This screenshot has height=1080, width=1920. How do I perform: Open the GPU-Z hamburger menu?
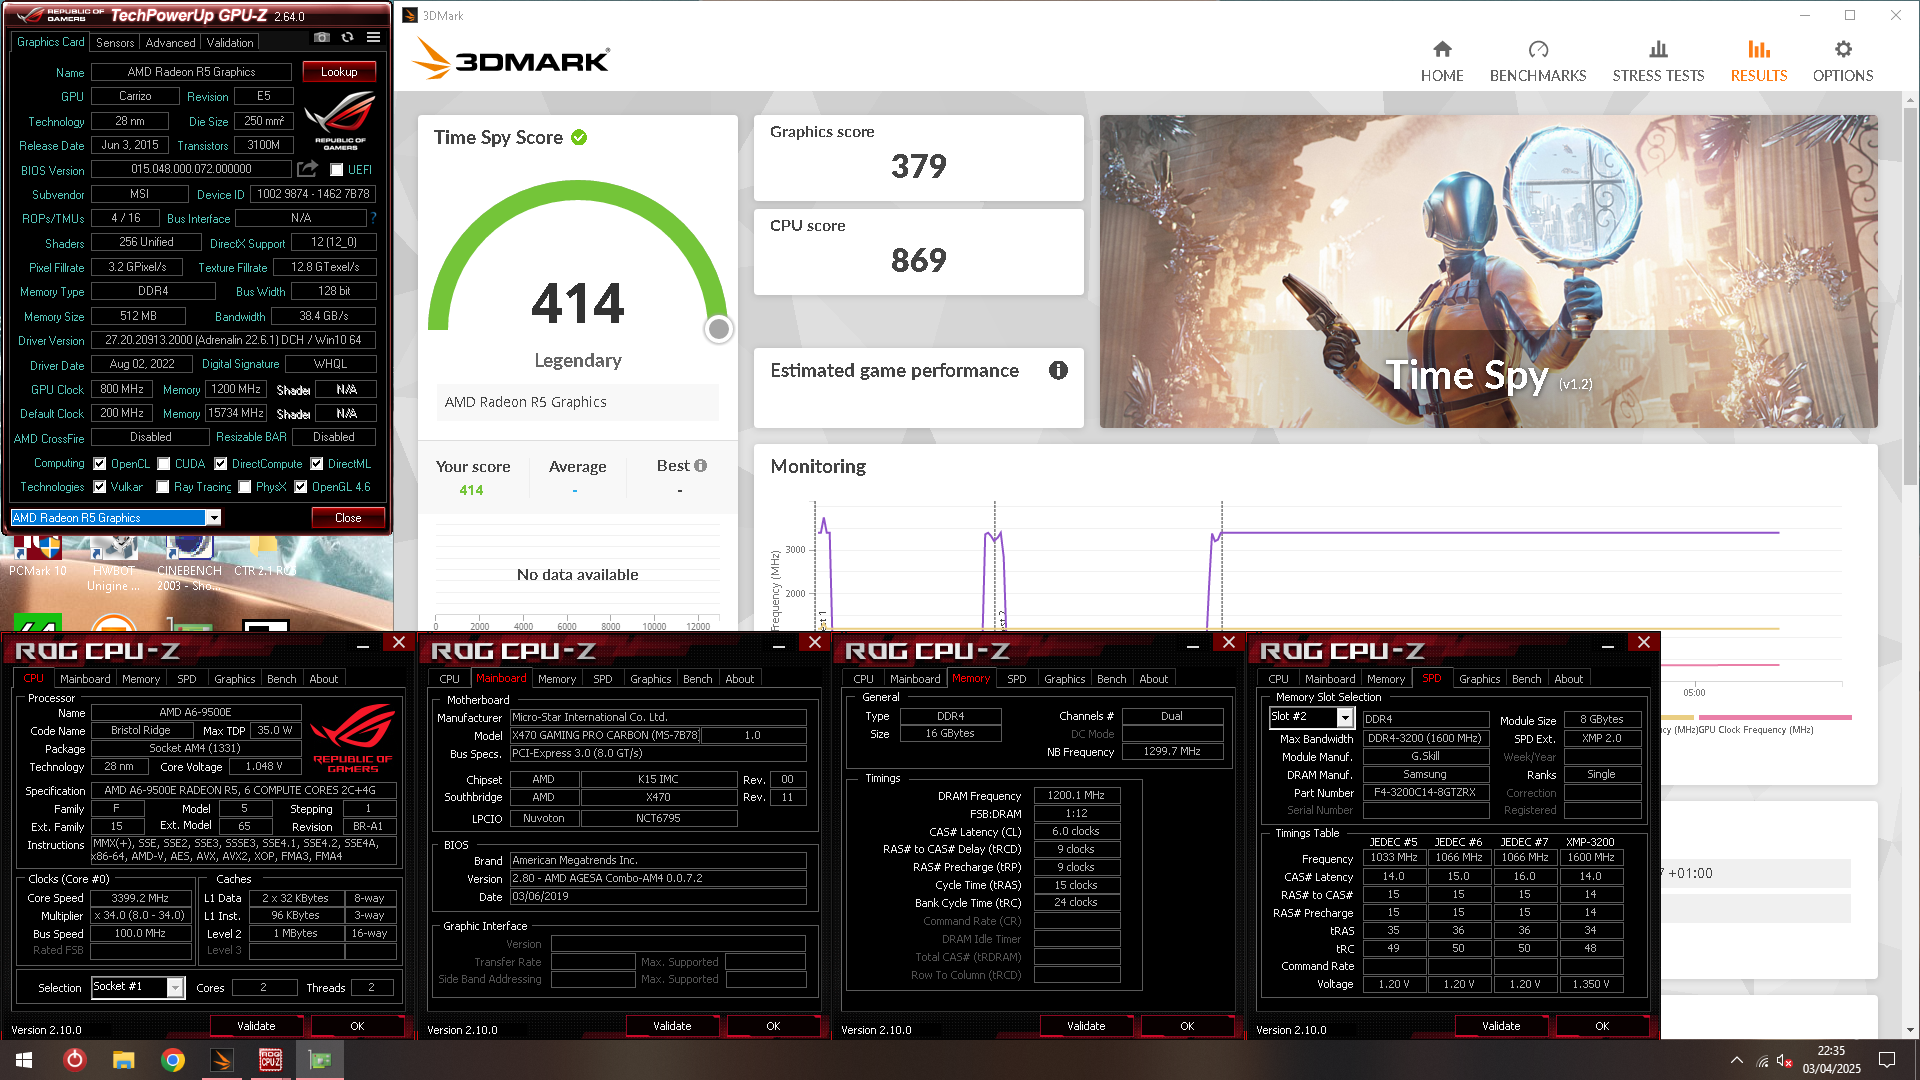pyautogui.click(x=373, y=38)
